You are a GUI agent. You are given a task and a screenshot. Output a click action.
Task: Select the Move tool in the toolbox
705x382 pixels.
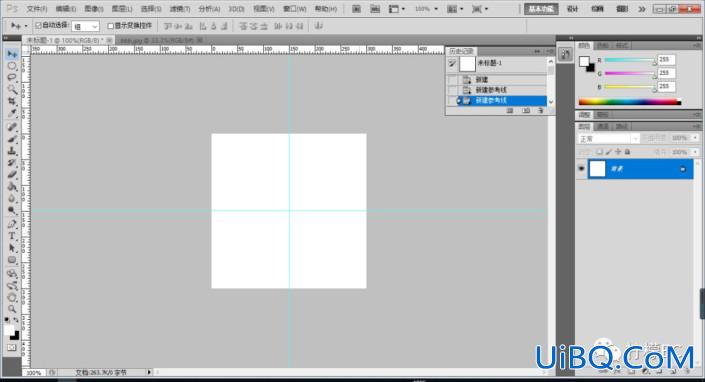tap(12, 54)
